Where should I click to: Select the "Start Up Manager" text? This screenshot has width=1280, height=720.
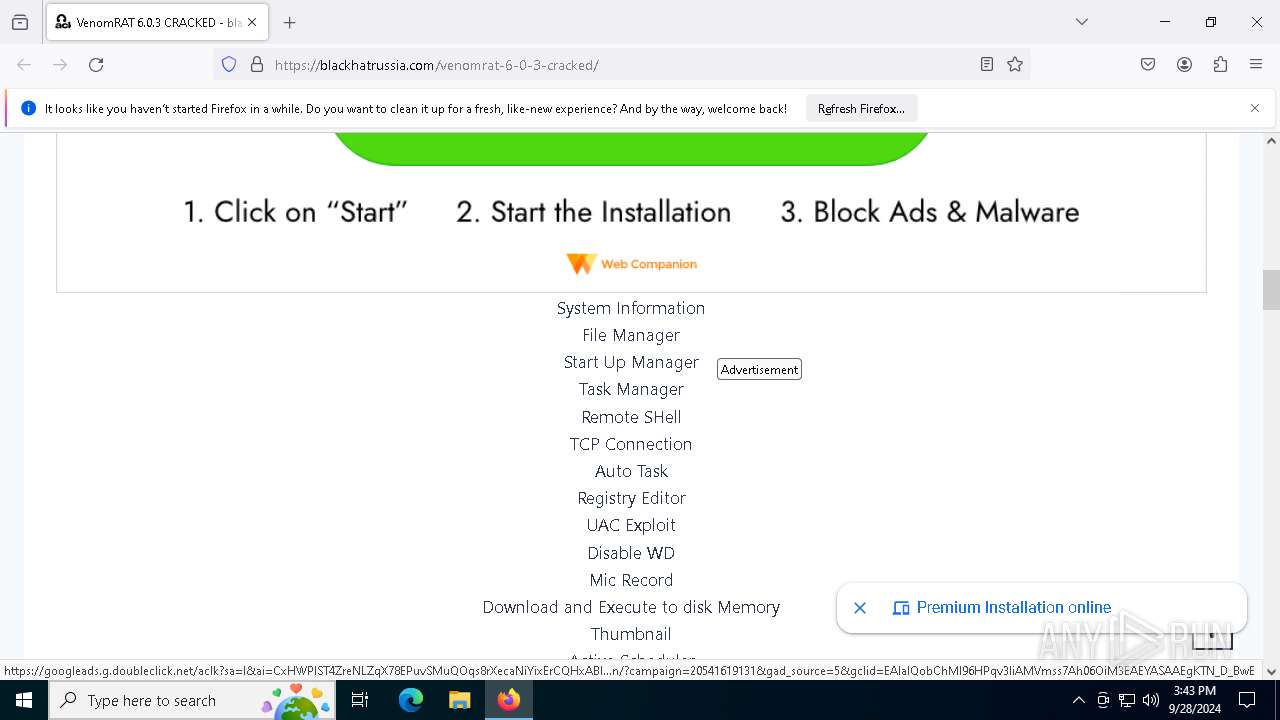pyautogui.click(x=631, y=362)
